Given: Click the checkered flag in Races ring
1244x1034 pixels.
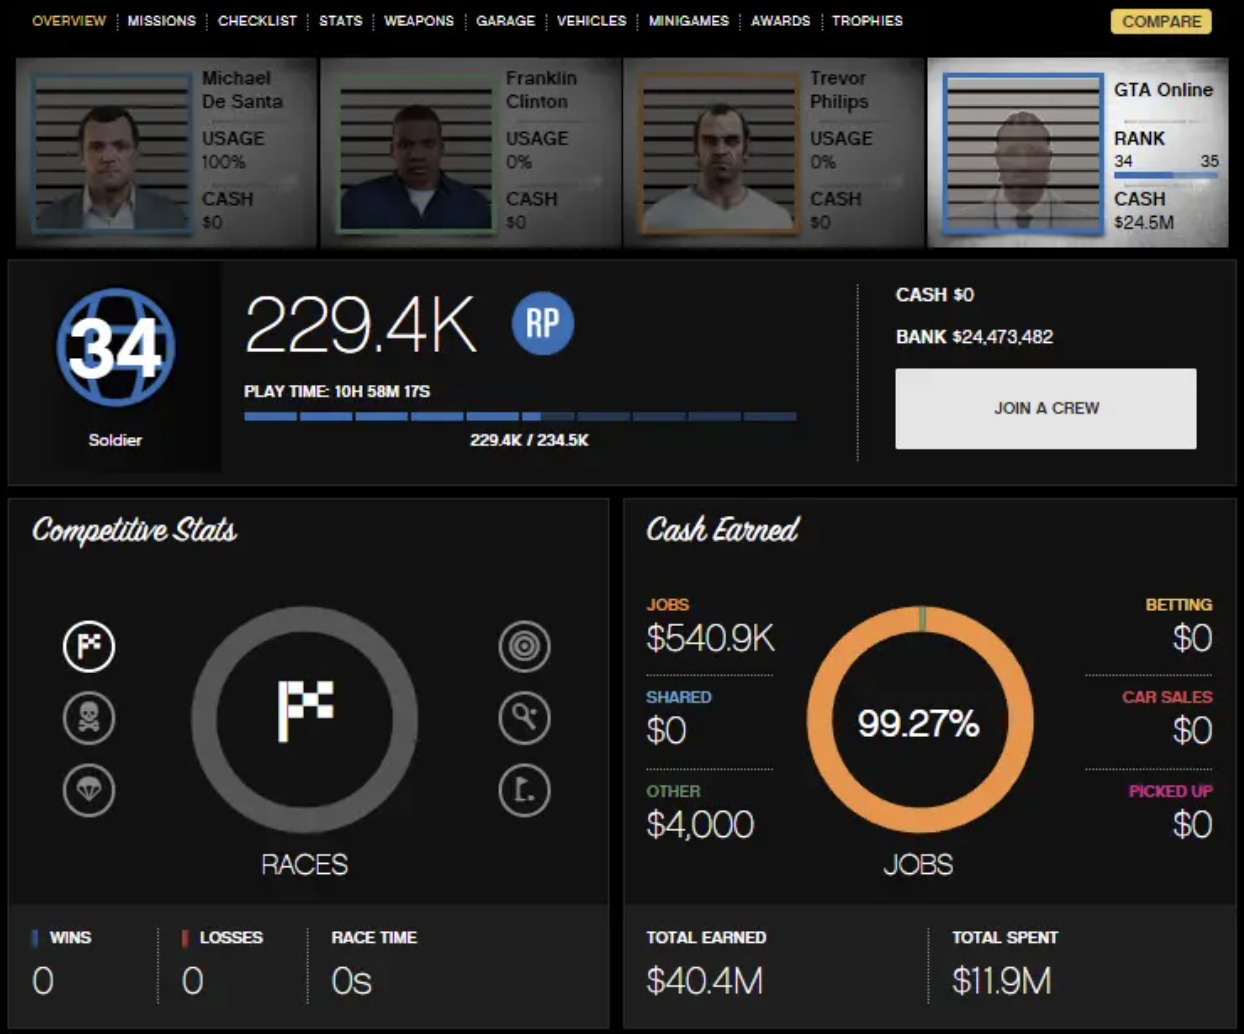Looking at the screenshot, I should [x=305, y=710].
